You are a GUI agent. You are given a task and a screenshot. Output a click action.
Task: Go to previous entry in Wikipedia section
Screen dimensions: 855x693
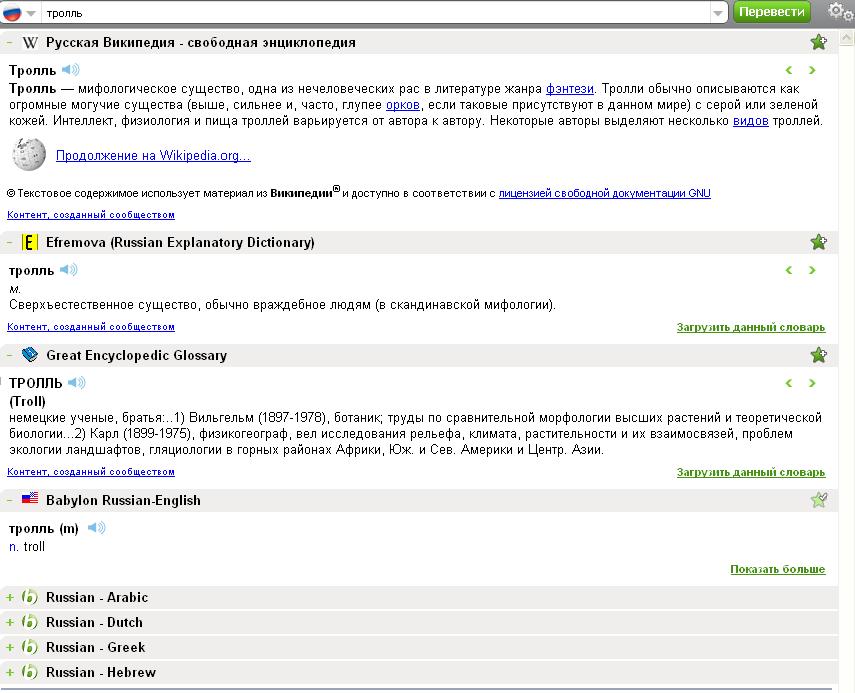point(788,70)
